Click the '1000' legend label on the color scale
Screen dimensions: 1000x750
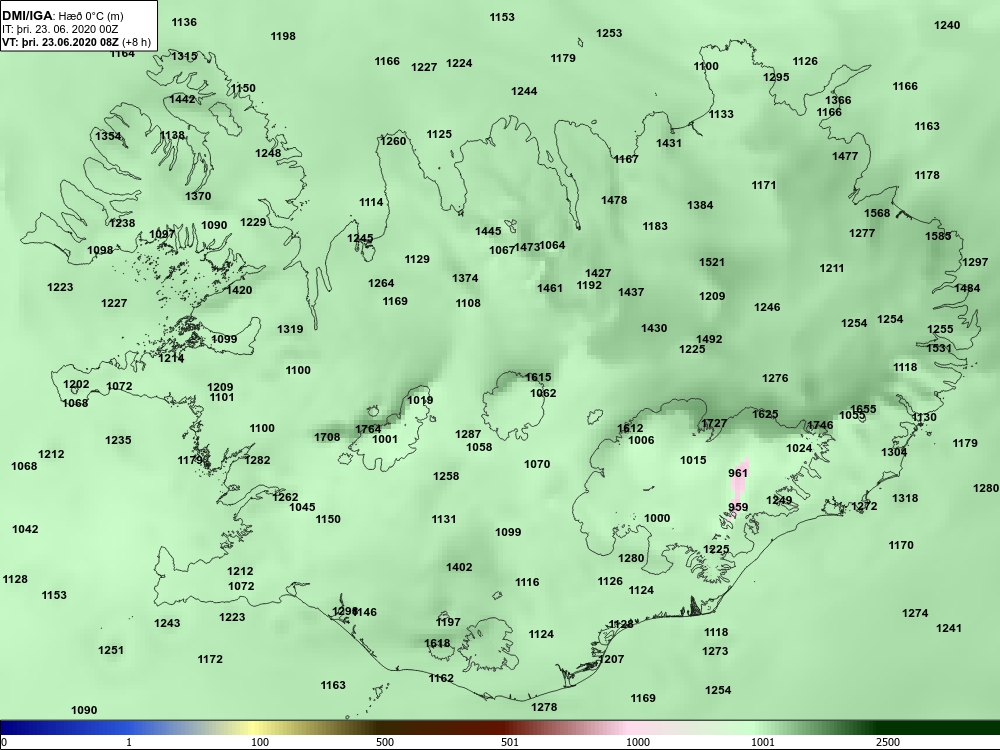coord(638,742)
